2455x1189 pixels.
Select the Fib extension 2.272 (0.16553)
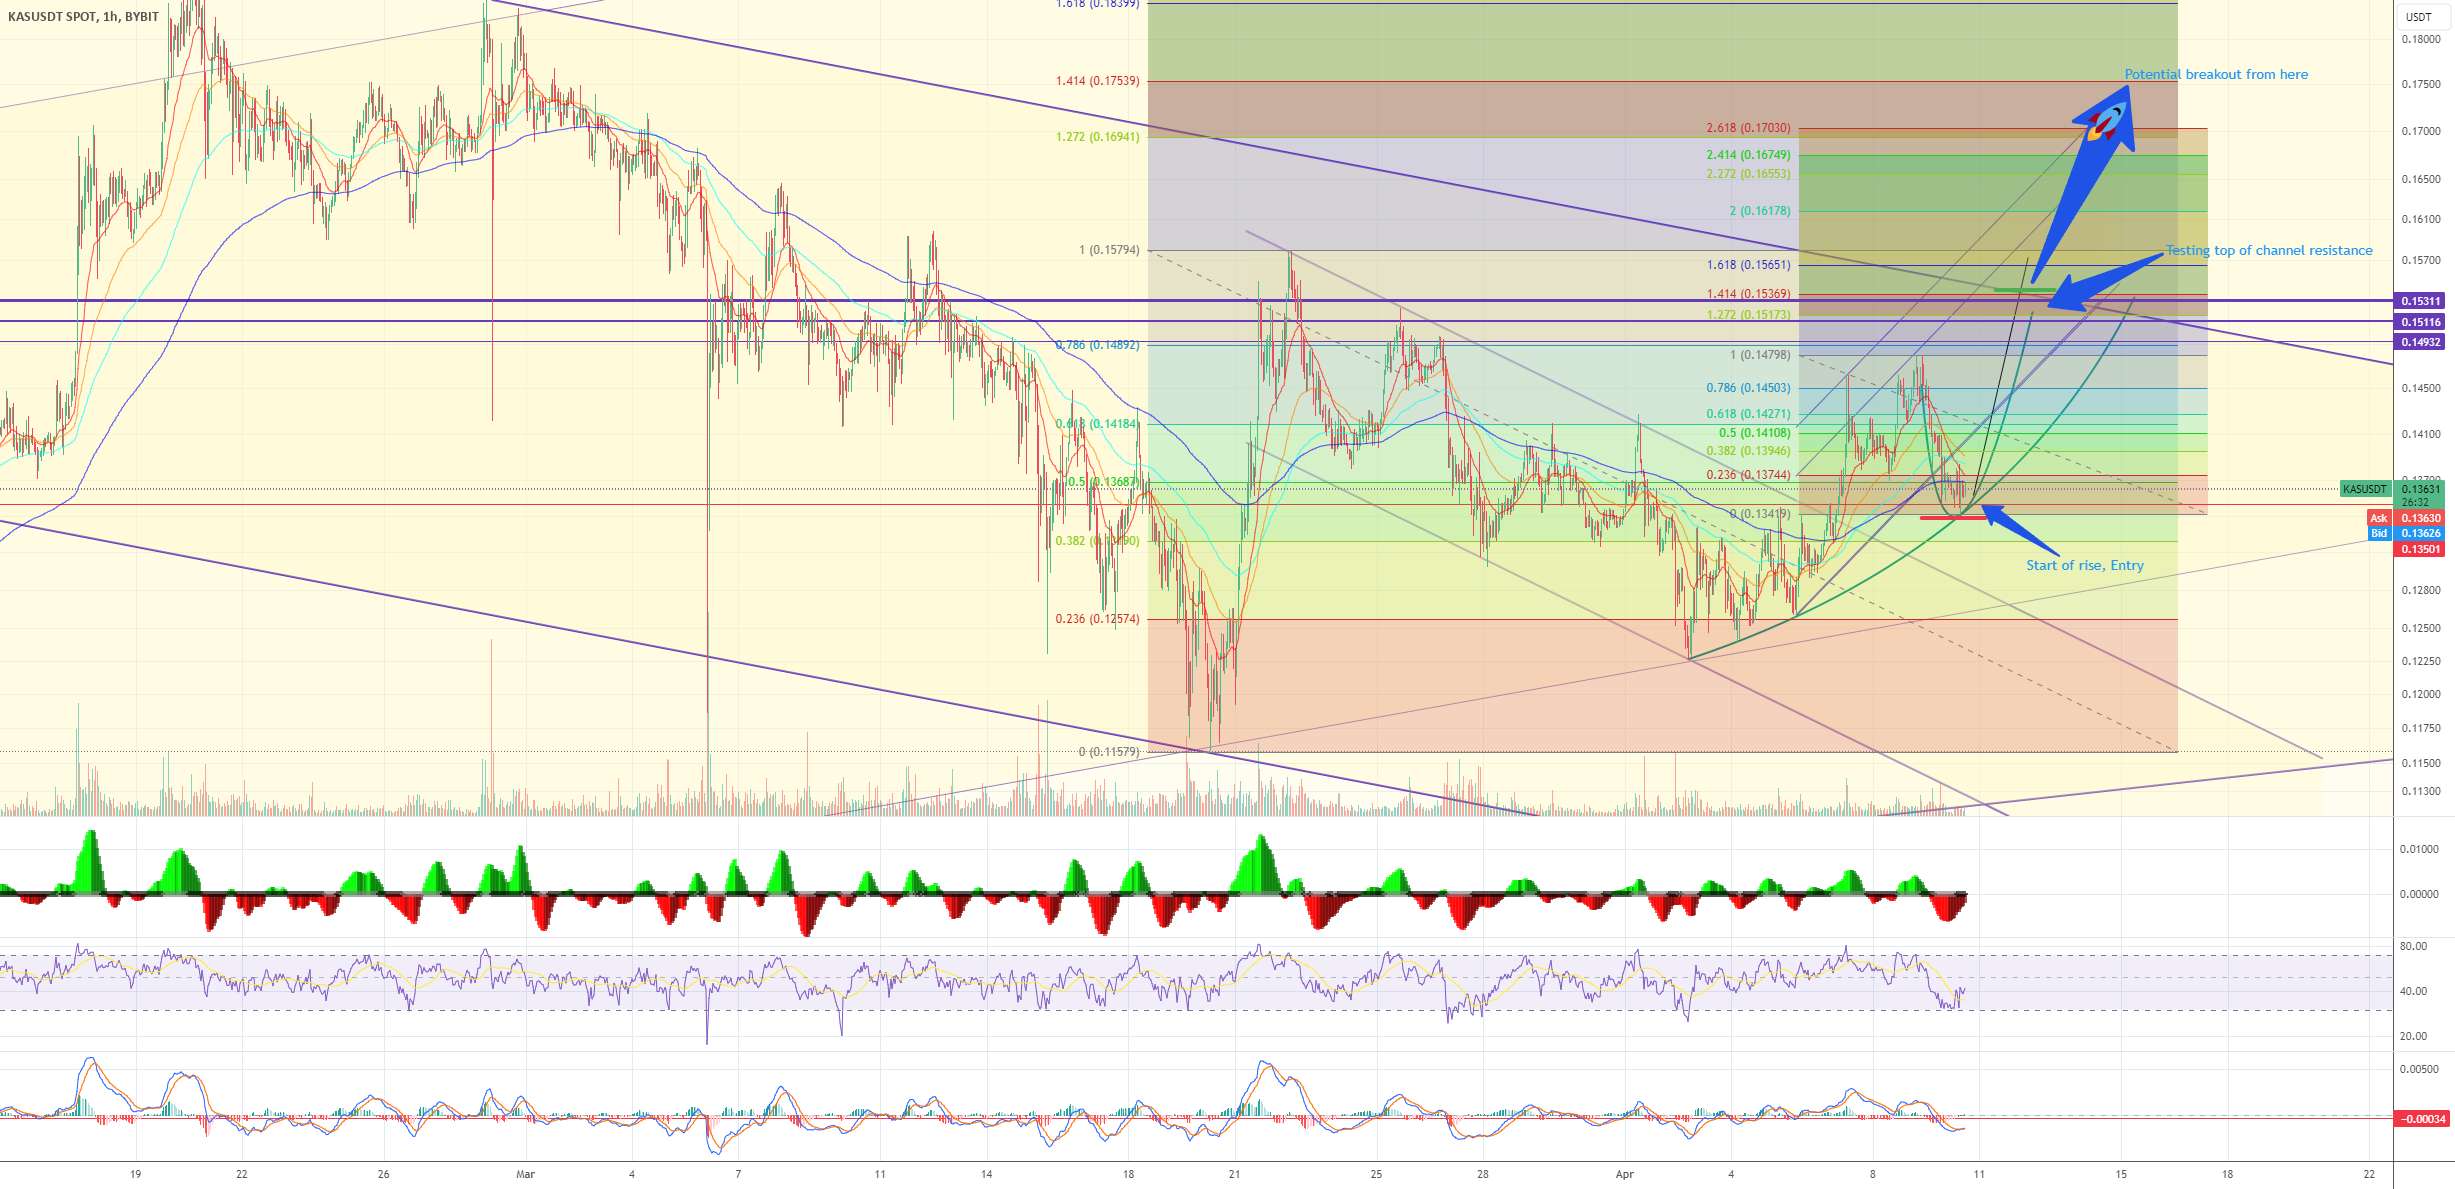tap(1748, 174)
